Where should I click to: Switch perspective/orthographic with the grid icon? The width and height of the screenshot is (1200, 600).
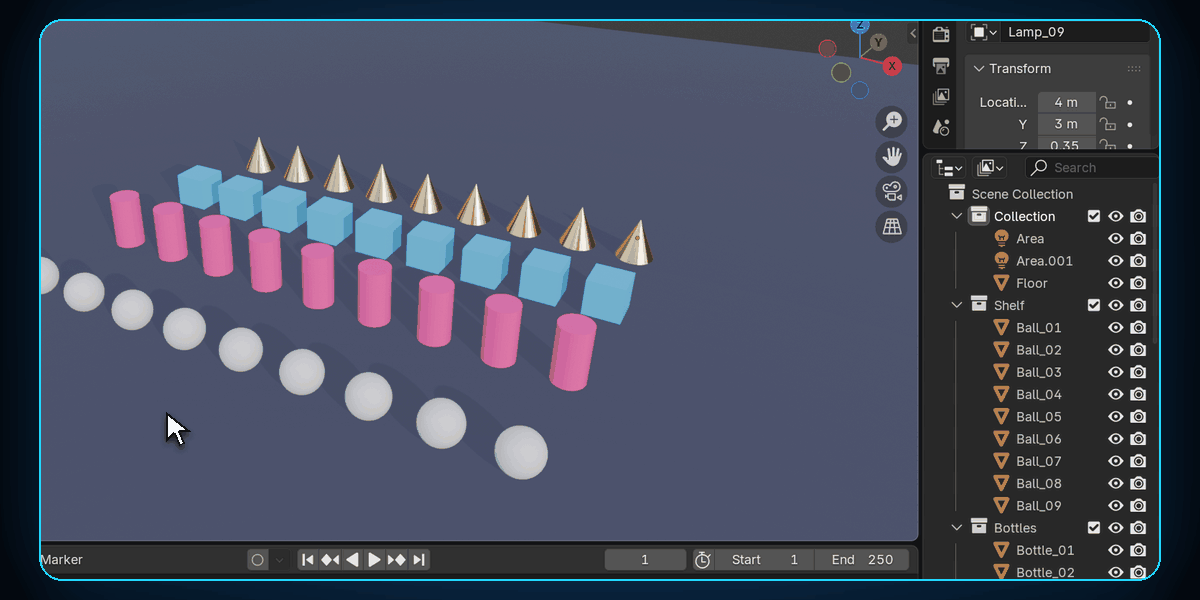(x=891, y=227)
